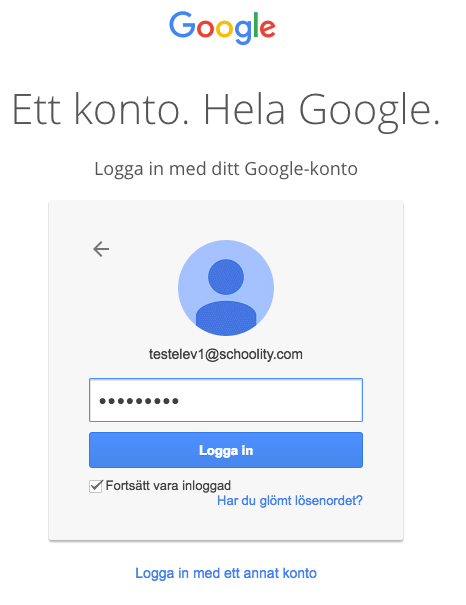466x605 pixels.
Task: Click the blue capital G of Google logo
Action: click(x=182, y=24)
